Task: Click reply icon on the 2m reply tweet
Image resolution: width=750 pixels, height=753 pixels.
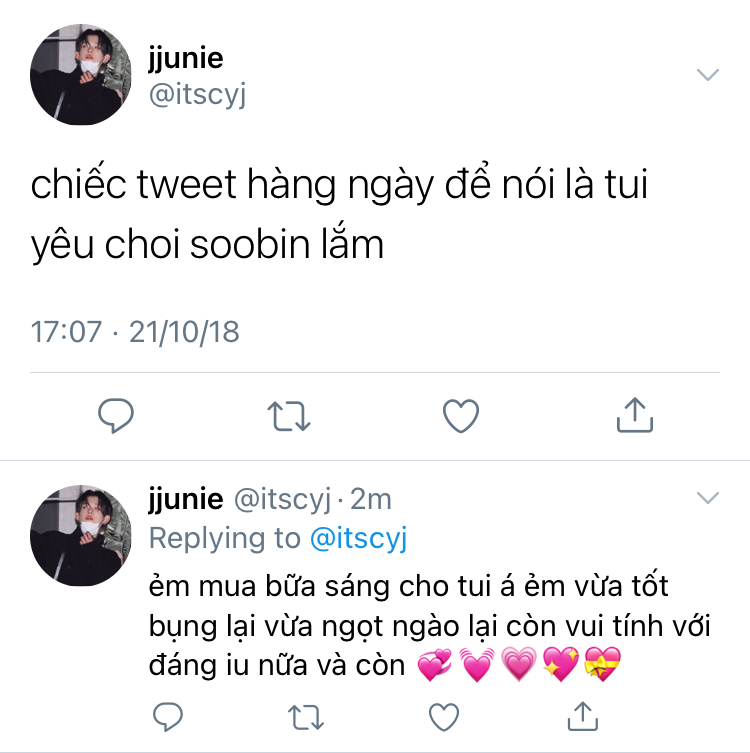Action: 168,717
